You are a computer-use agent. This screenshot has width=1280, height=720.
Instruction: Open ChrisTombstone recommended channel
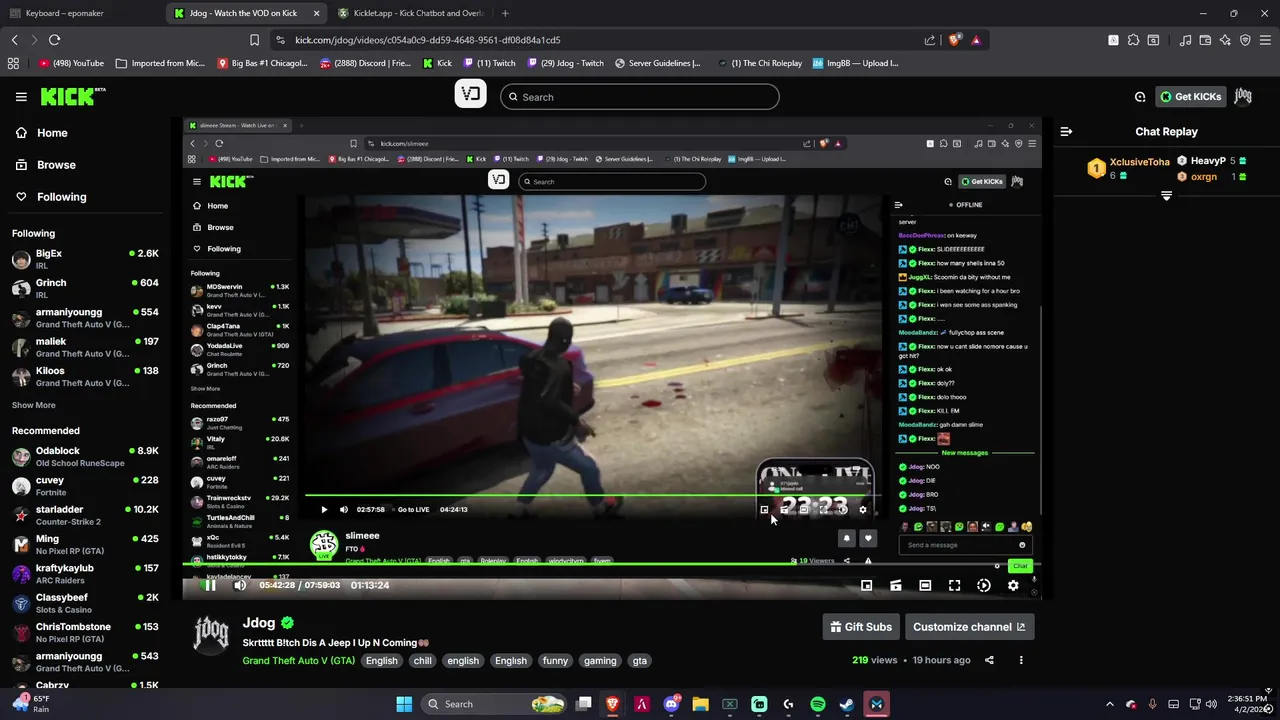point(85,632)
